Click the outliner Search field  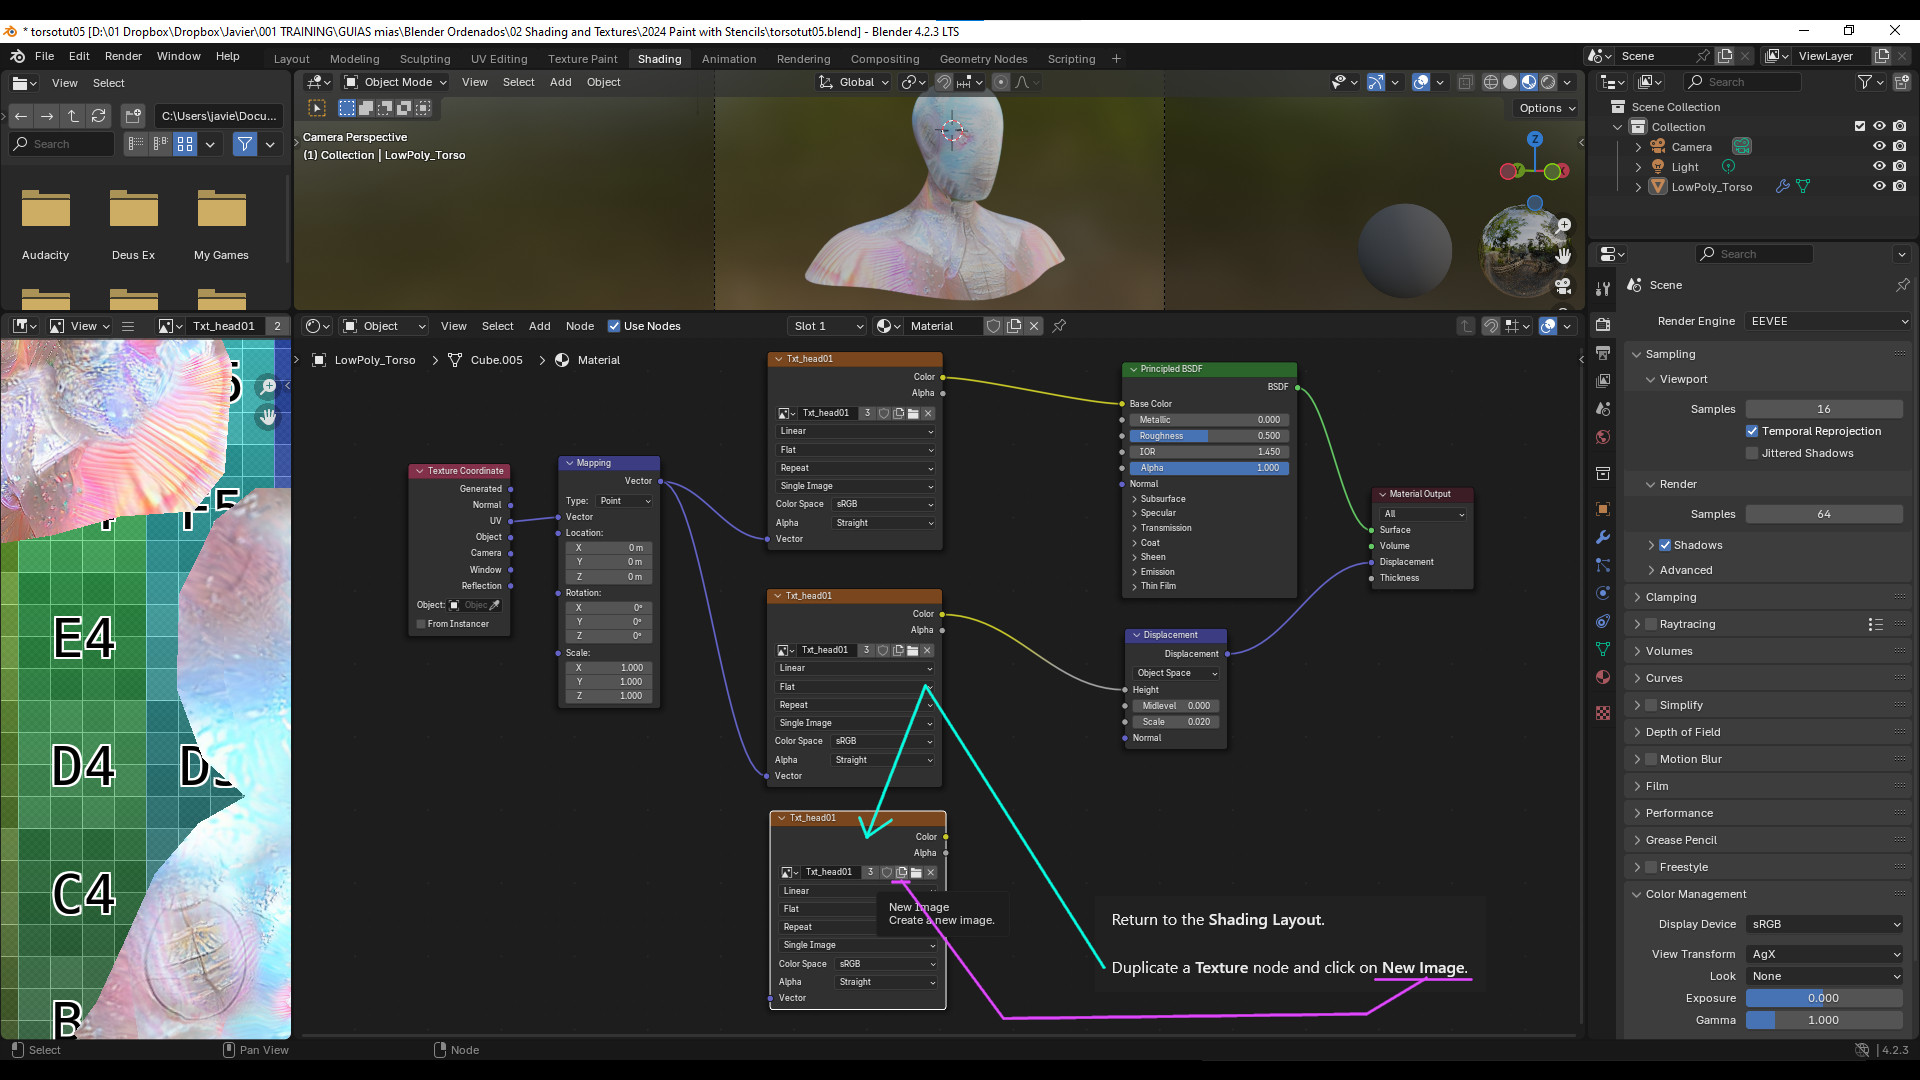1743,82
